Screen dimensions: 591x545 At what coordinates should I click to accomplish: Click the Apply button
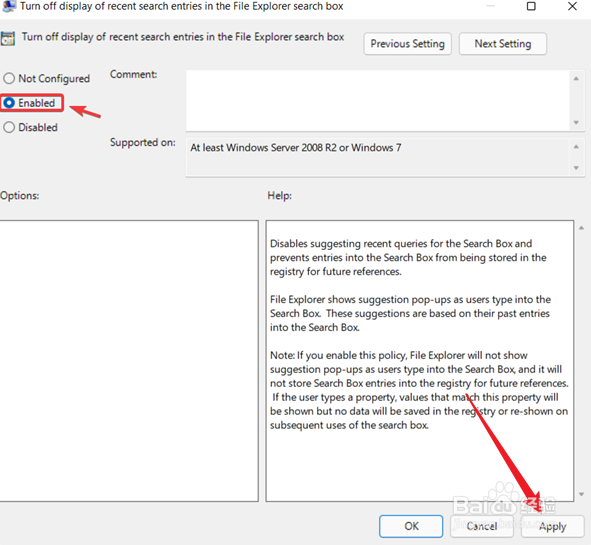pyautogui.click(x=553, y=526)
